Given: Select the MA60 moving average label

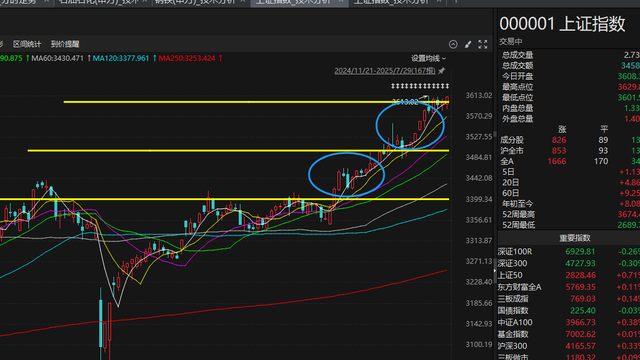Looking at the screenshot, I should pyautogui.click(x=57, y=58).
